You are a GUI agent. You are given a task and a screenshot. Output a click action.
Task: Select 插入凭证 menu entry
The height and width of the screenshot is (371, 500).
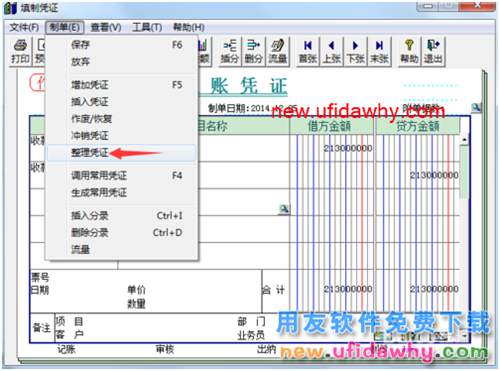coord(122,102)
